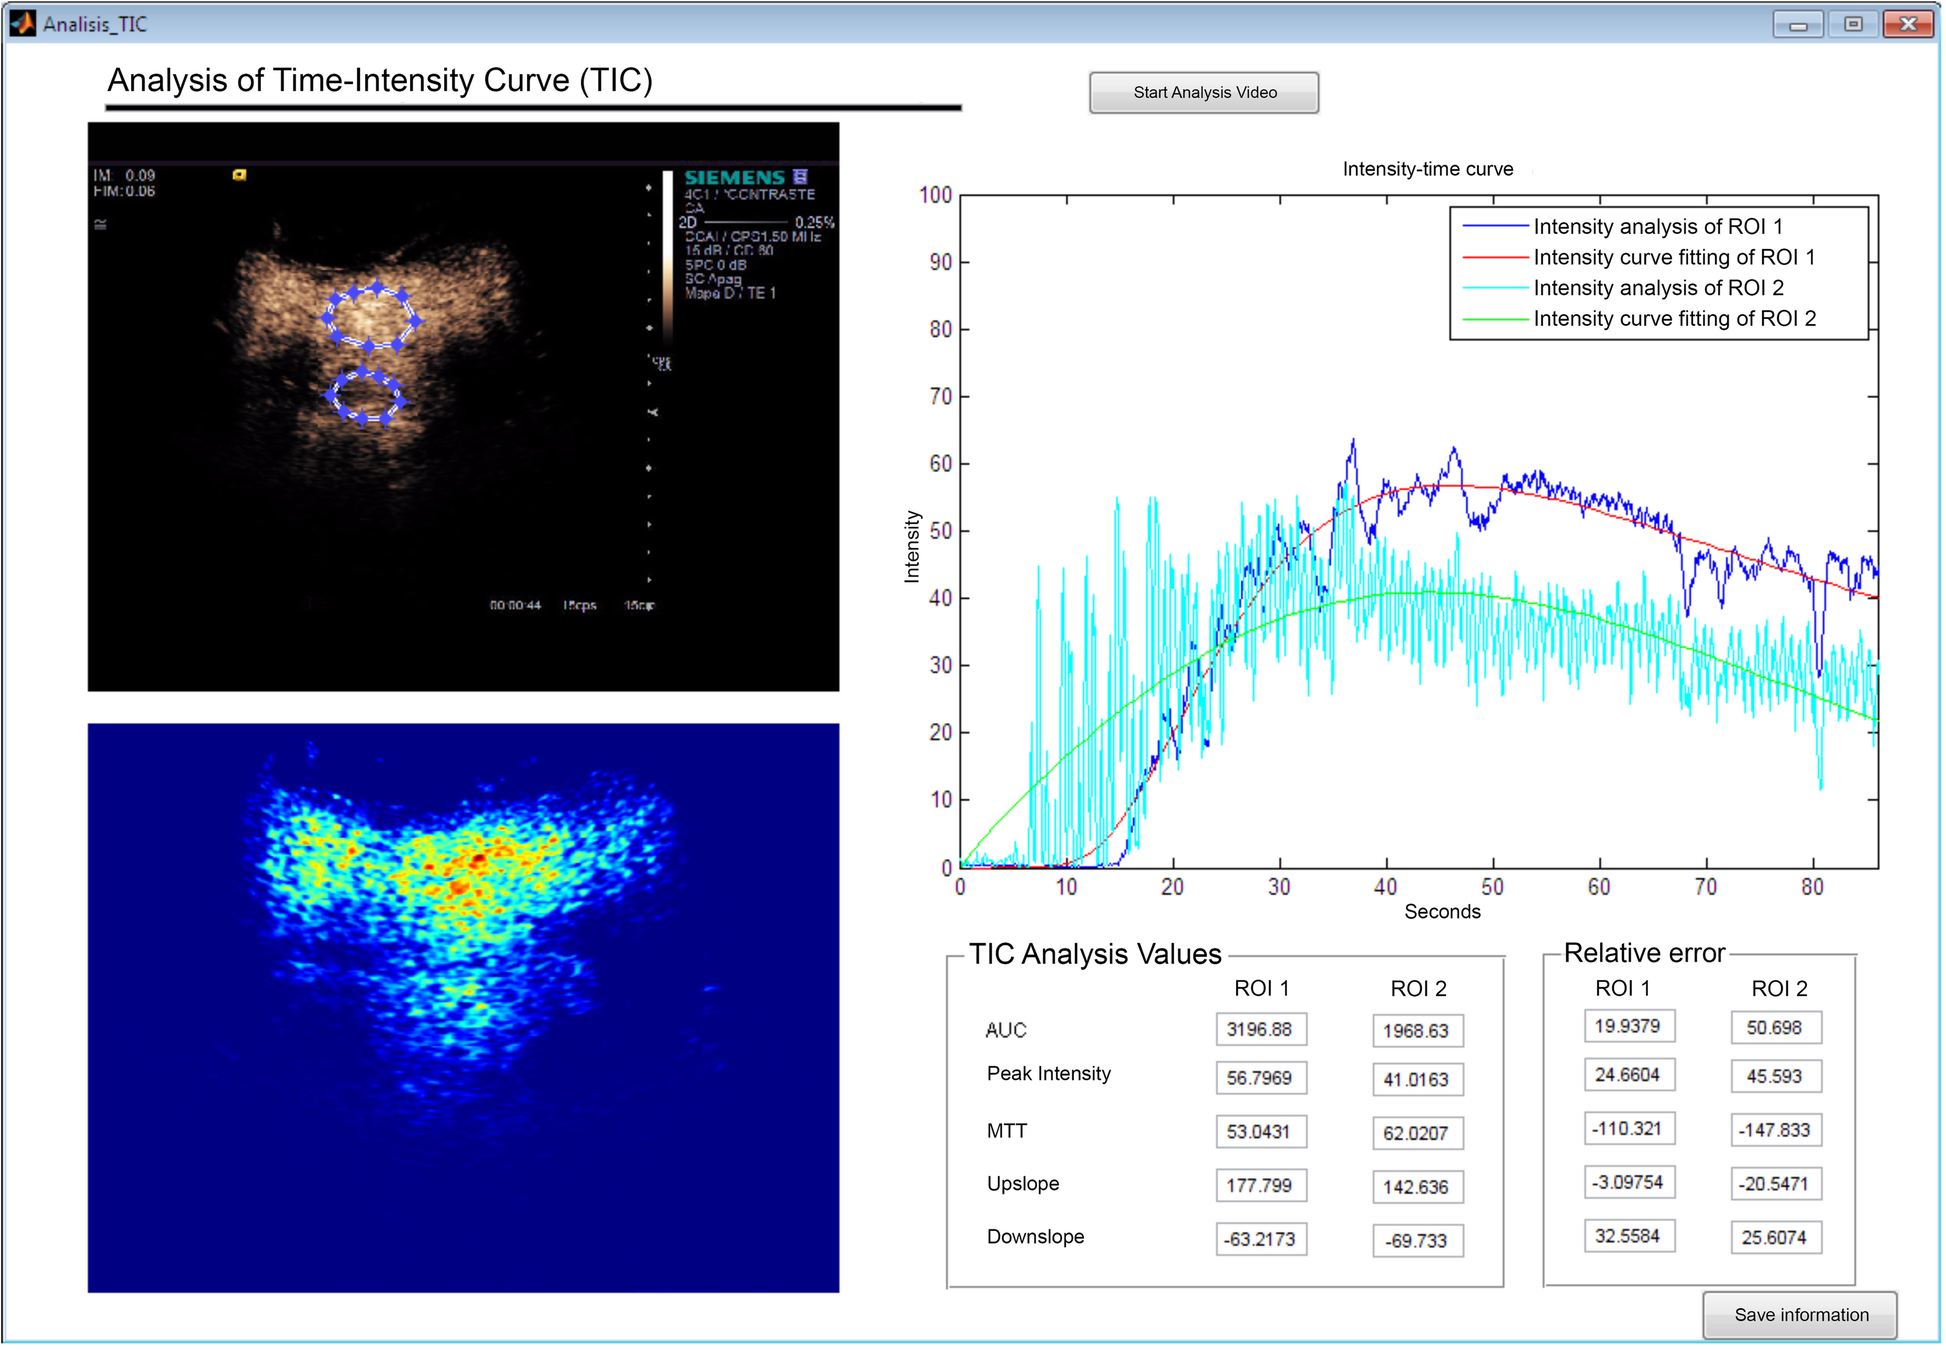
Task: Select the ROI 2 Downslope field -69.733
Action: 1417,1240
